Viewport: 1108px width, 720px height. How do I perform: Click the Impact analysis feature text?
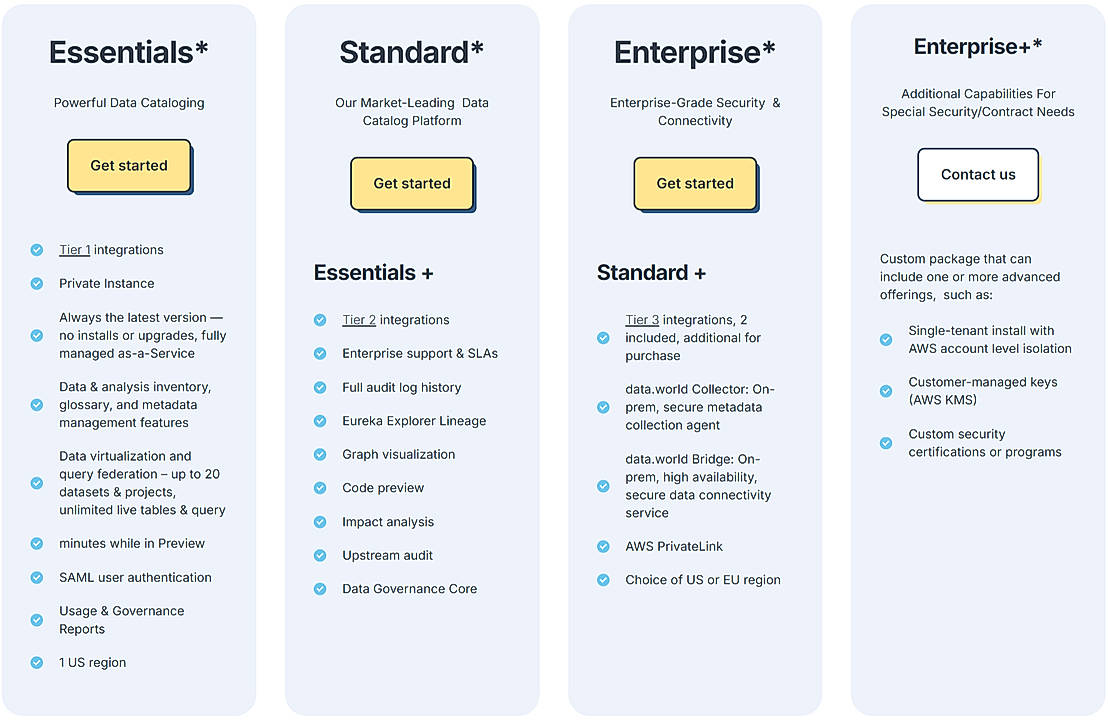pos(388,522)
